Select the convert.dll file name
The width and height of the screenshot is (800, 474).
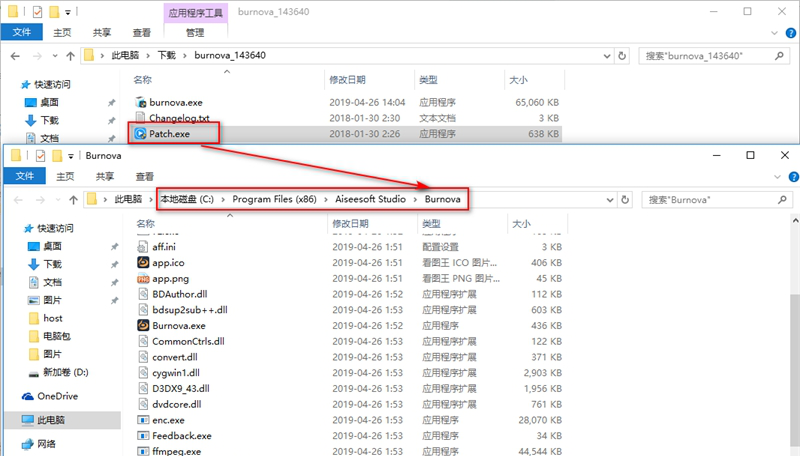(x=175, y=357)
